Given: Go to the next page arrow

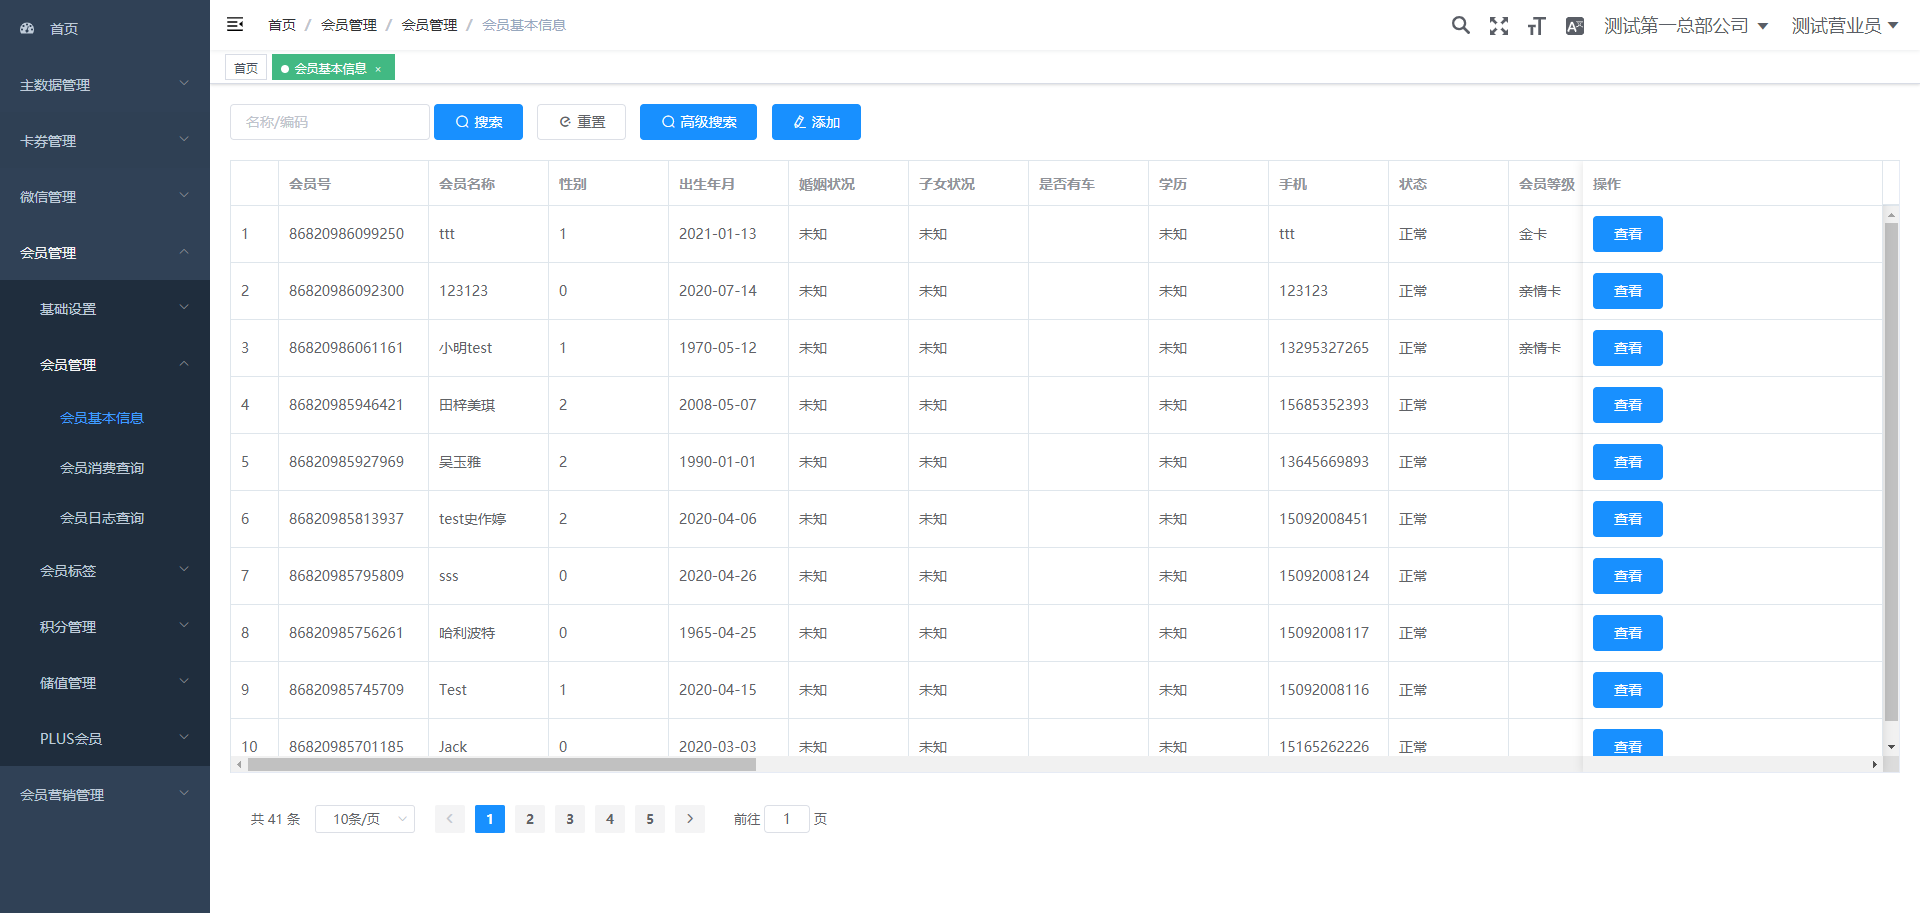Looking at the screenshot, I should pos(690,819).
